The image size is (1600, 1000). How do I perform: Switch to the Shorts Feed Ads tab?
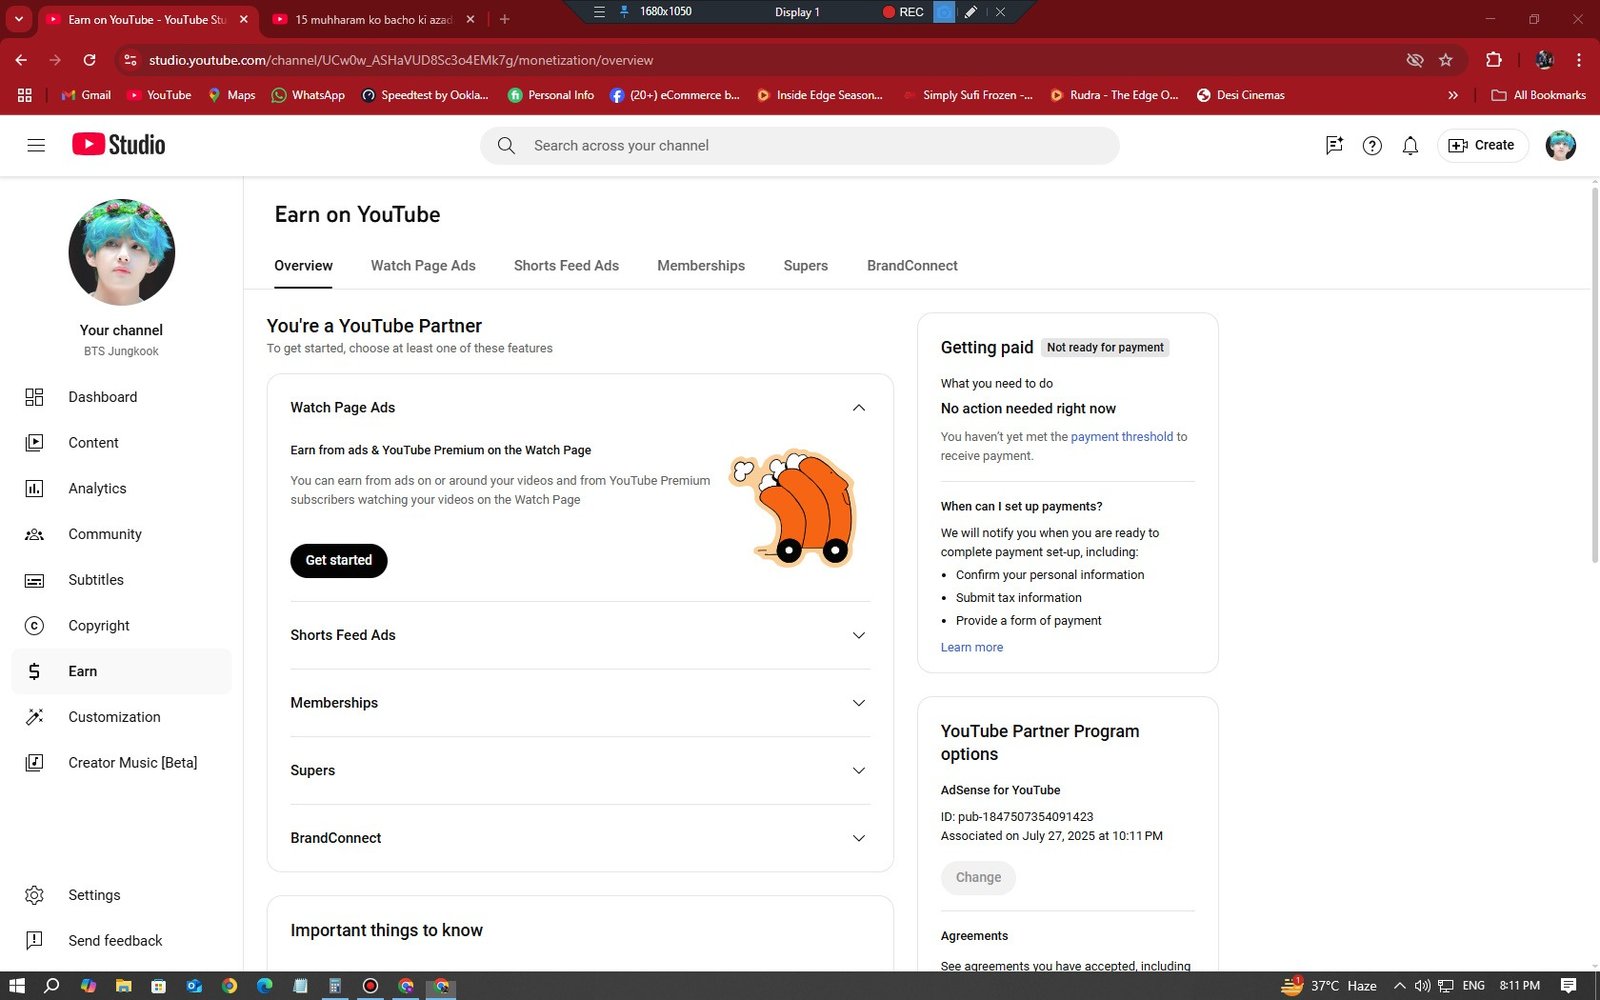pyautogui.click(x=566, y=266)
